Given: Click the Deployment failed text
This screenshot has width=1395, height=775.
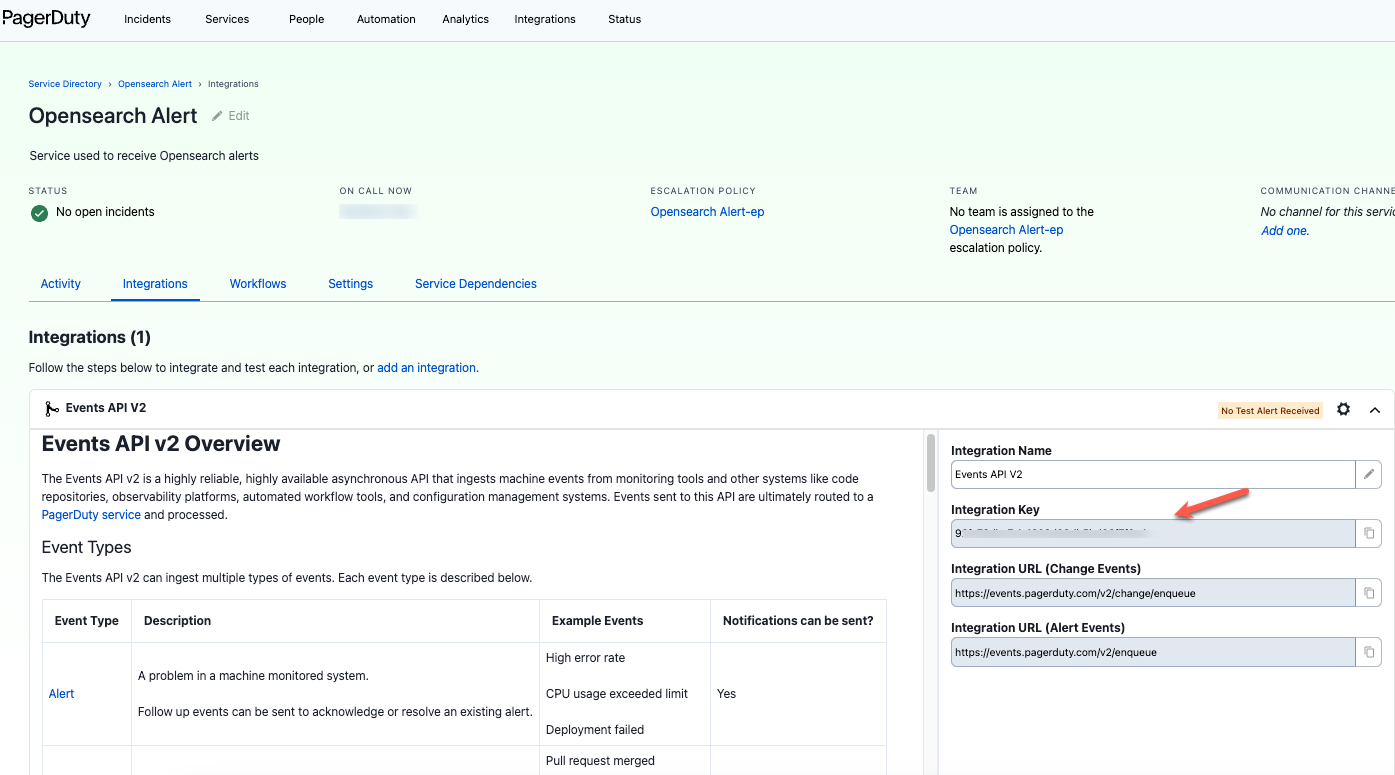Looking at the screenshot, I should [x=595, y=730].
